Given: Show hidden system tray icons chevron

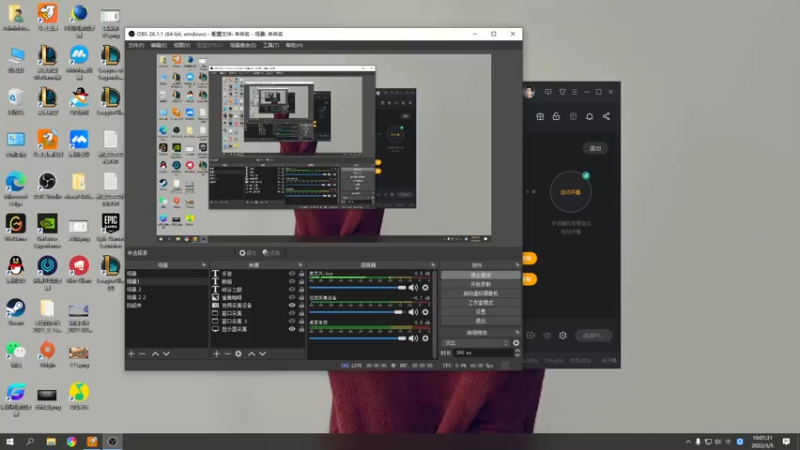Looking at the screenshot, I should pos(688,442).
